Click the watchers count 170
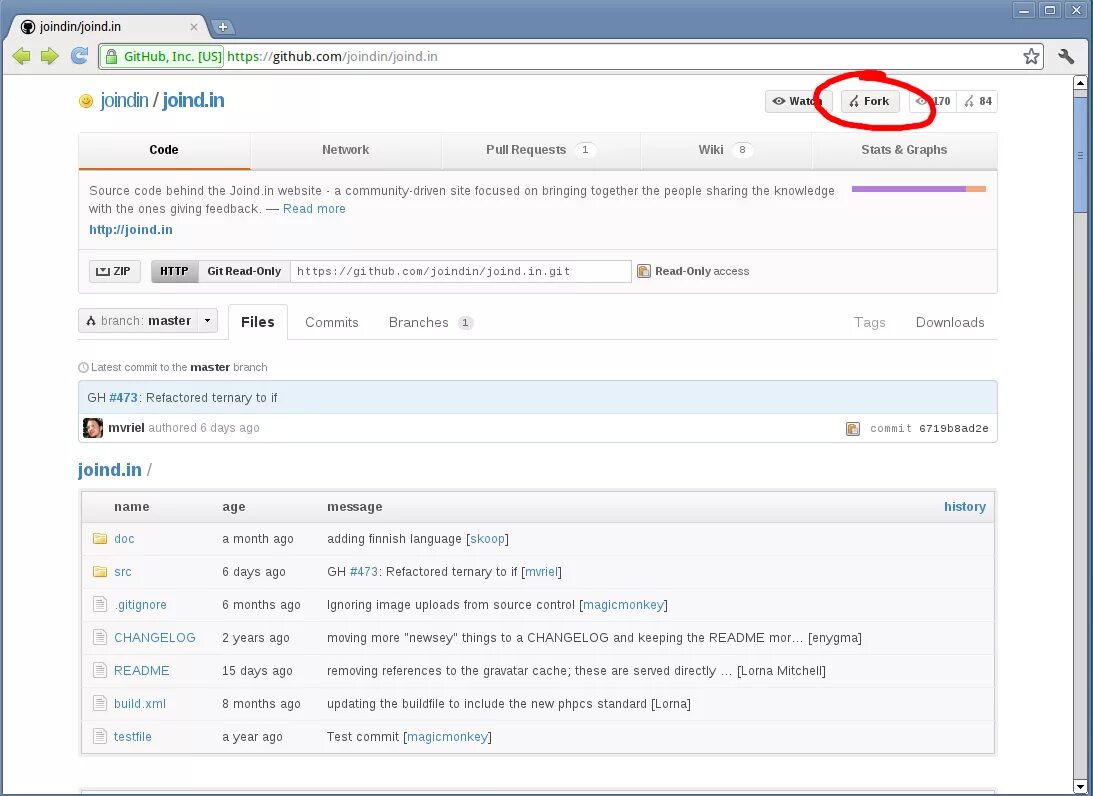 (933, 101)
